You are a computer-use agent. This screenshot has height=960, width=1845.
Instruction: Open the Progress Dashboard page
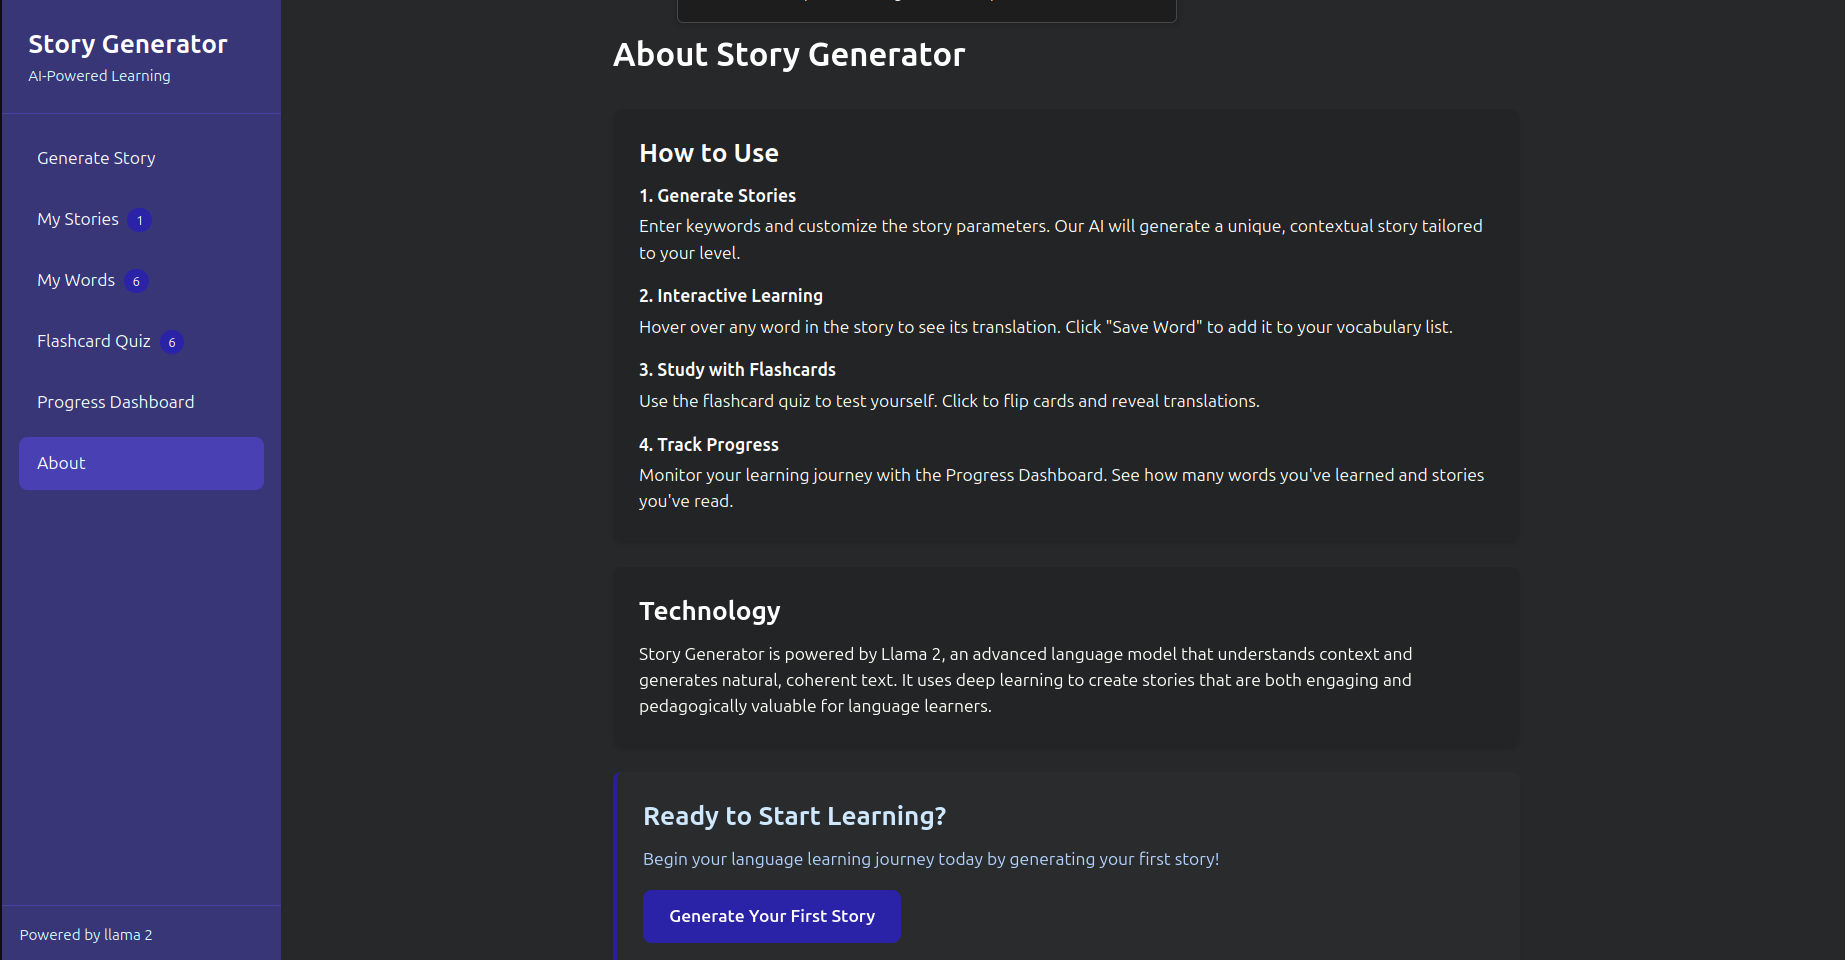[x=141, y=402]
